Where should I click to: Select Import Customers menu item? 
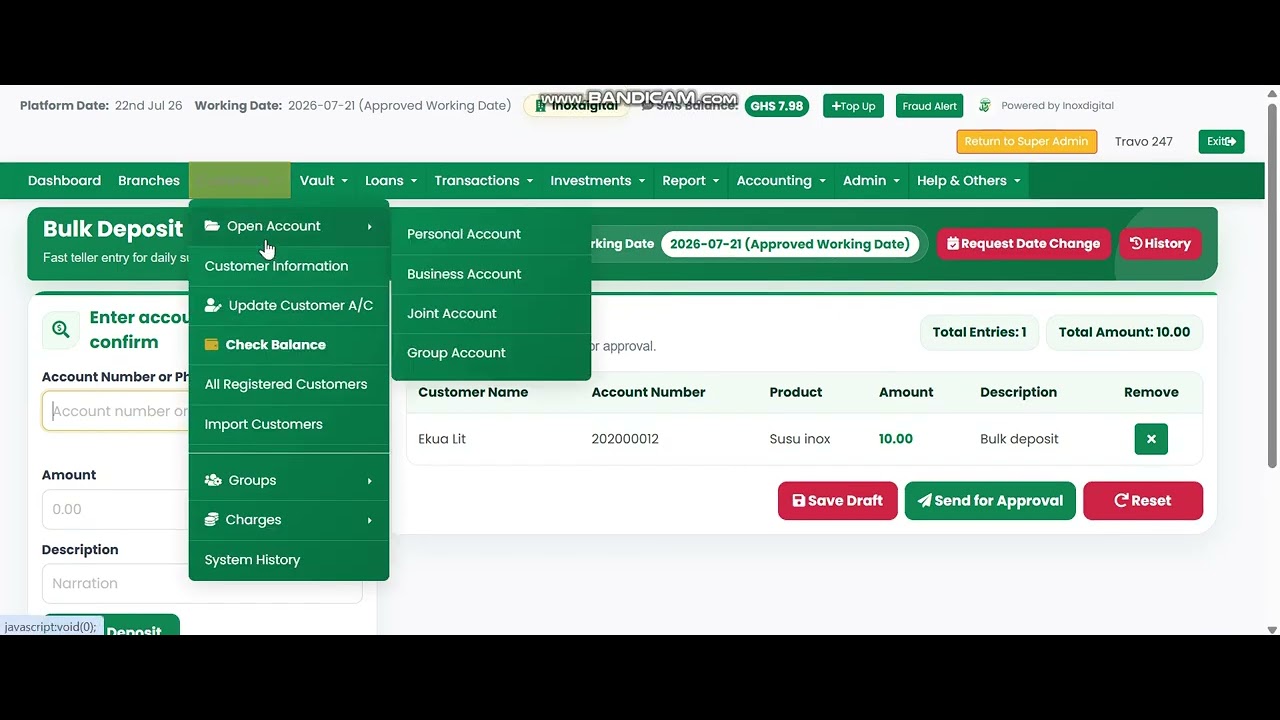coord(288,424)
